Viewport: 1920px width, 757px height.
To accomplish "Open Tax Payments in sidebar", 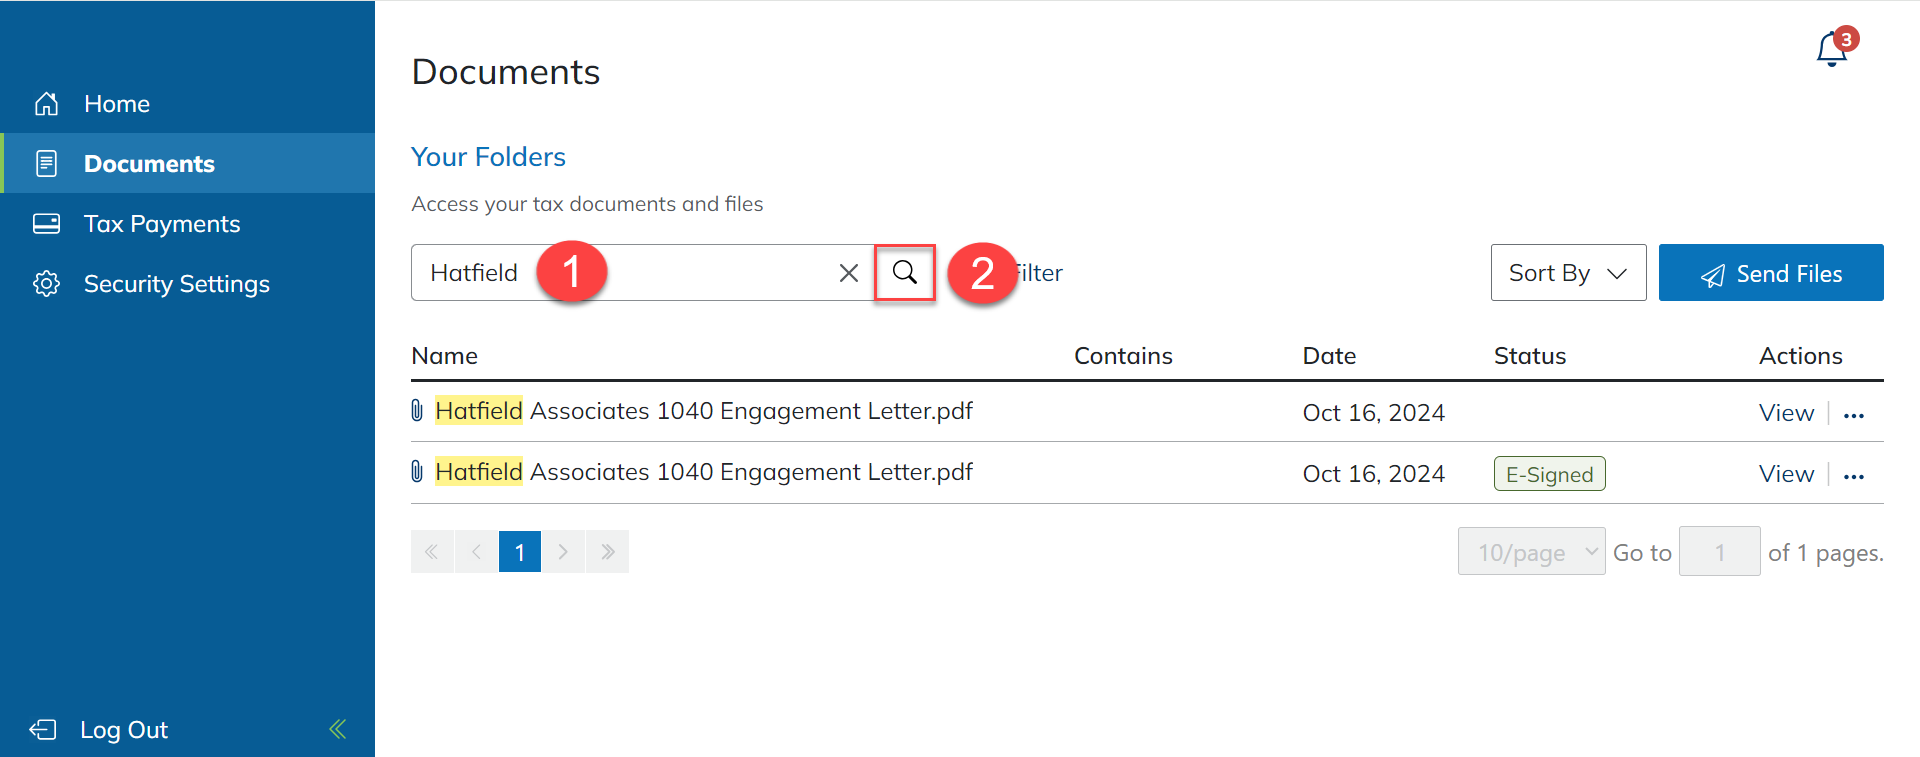I will [162, 224].
